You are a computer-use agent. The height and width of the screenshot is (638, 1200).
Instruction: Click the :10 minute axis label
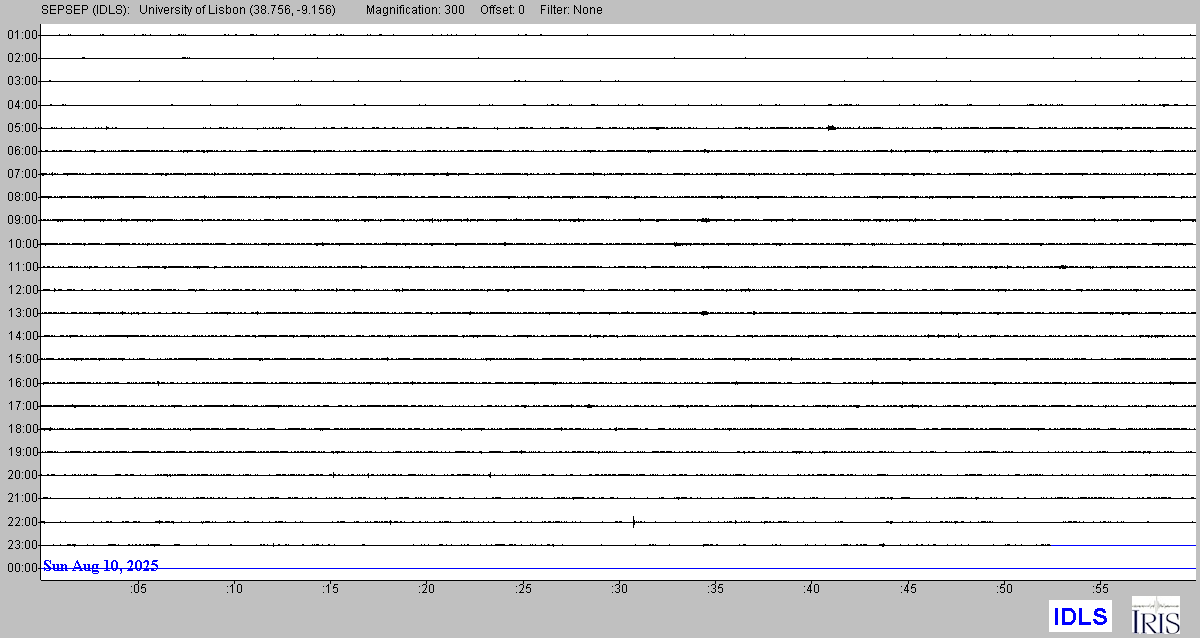[234, 589]
